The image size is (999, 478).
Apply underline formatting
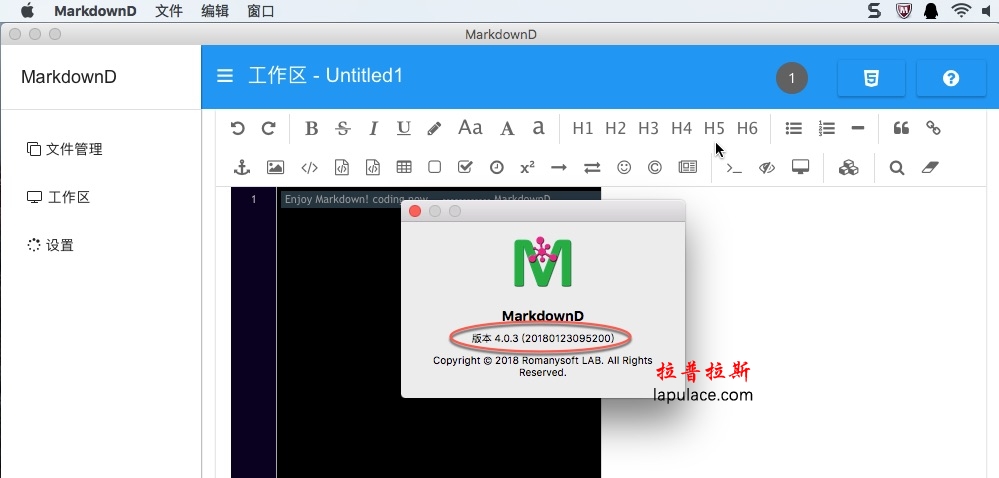tap(403, 128)
